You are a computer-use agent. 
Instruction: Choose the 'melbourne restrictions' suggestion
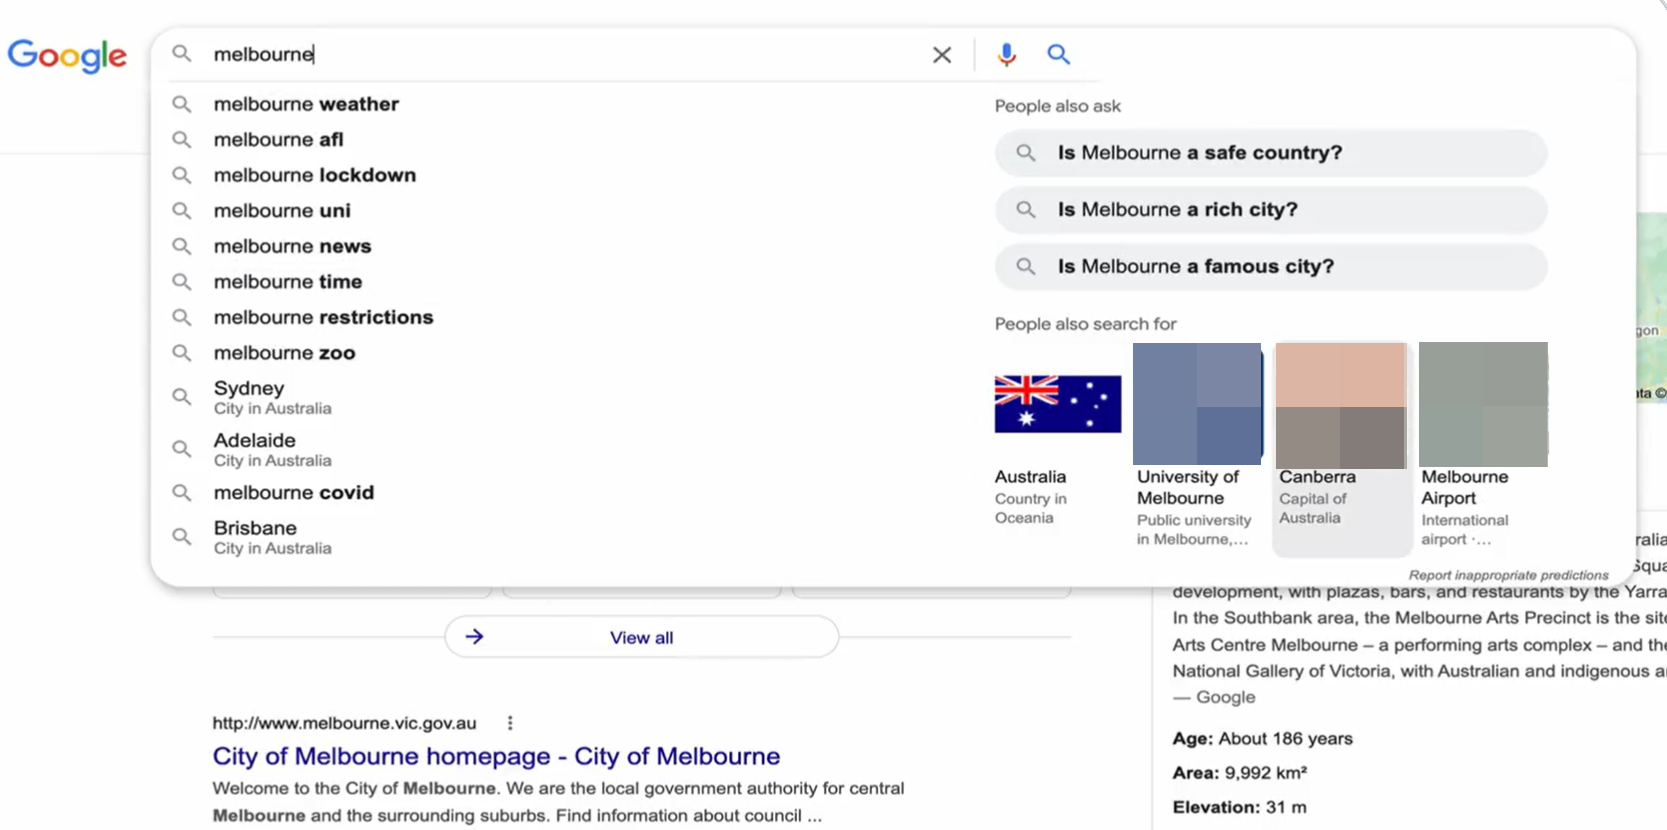point(323,317)
